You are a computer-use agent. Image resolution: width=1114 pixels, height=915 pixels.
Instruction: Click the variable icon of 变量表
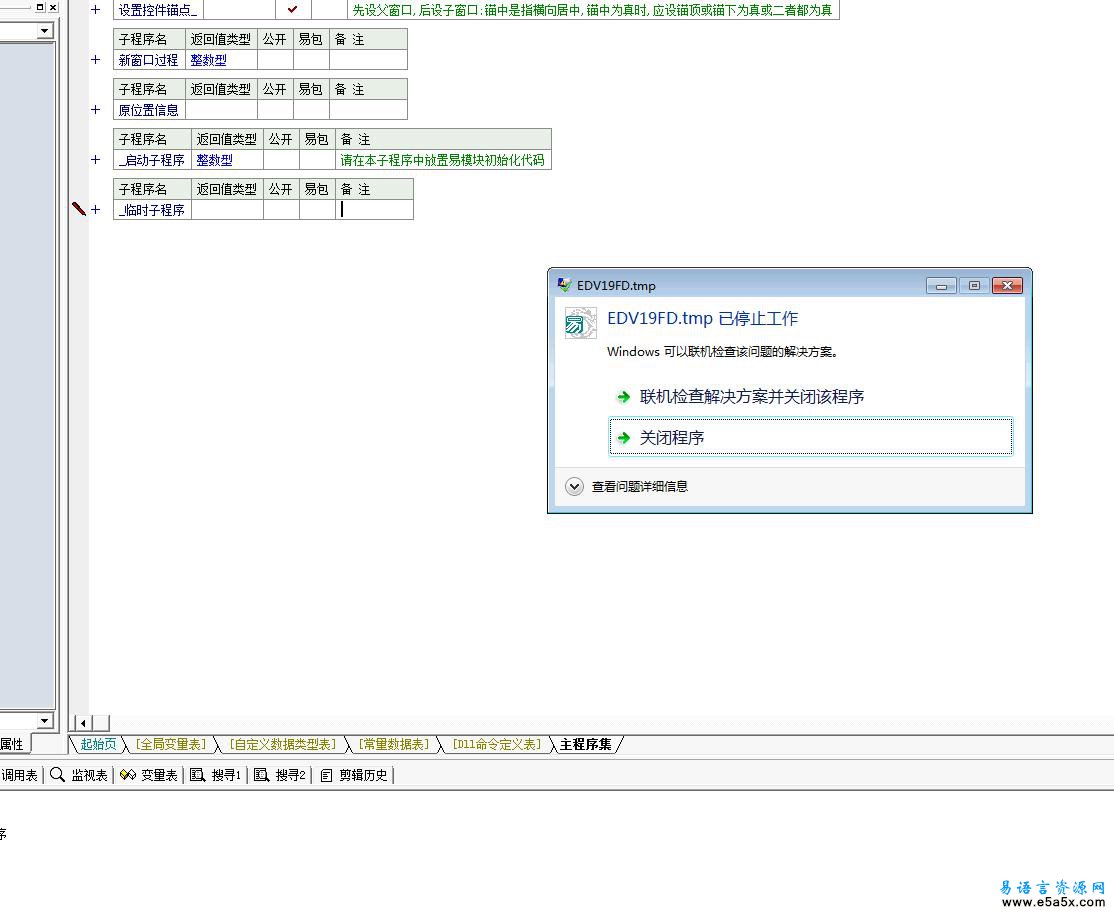click(x=128, y=775)
